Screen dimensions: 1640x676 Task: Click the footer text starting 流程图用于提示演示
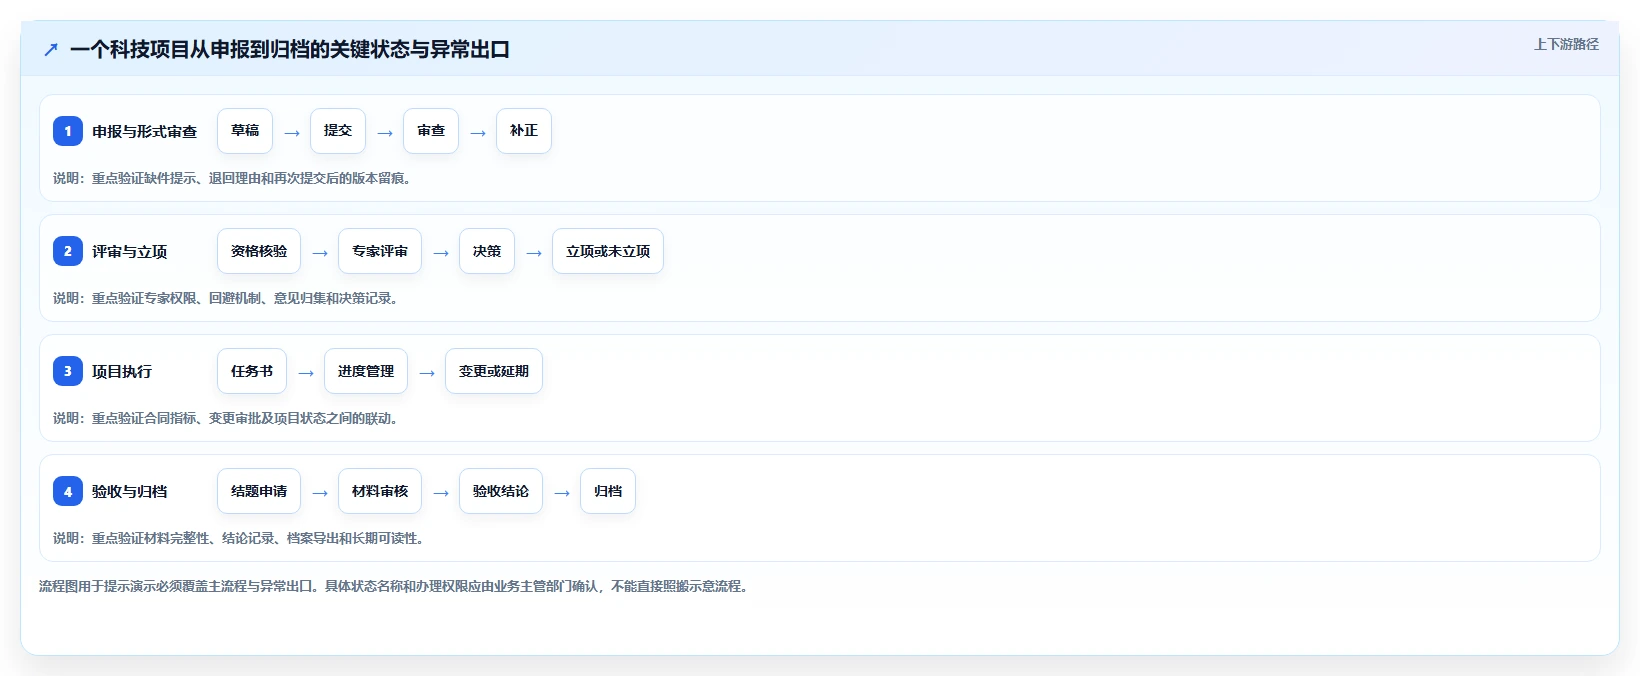tap(394, 586)
